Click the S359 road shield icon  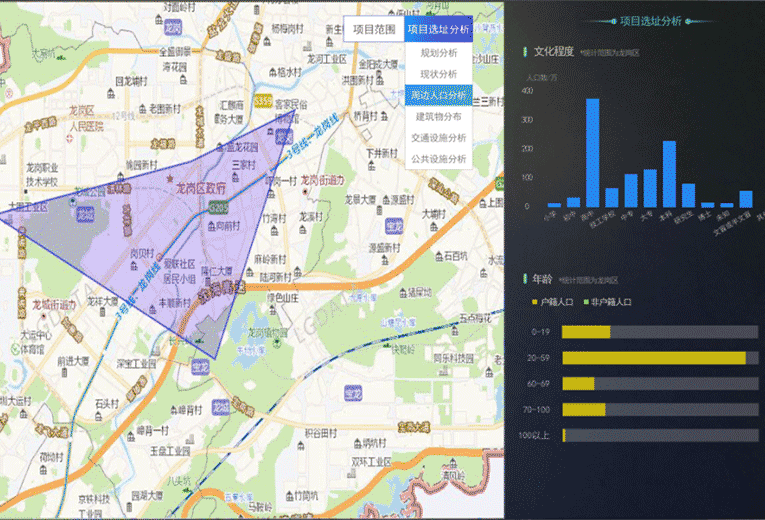(264, 100)
